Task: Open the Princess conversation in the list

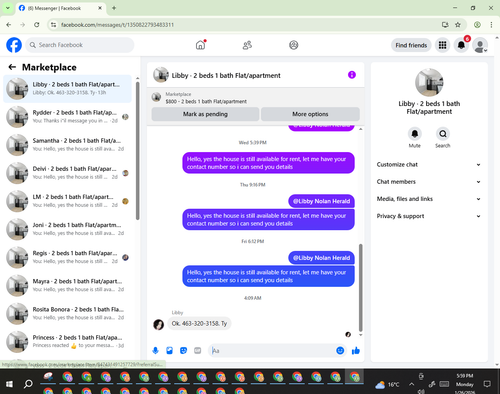Action: [x=68, y=341]
